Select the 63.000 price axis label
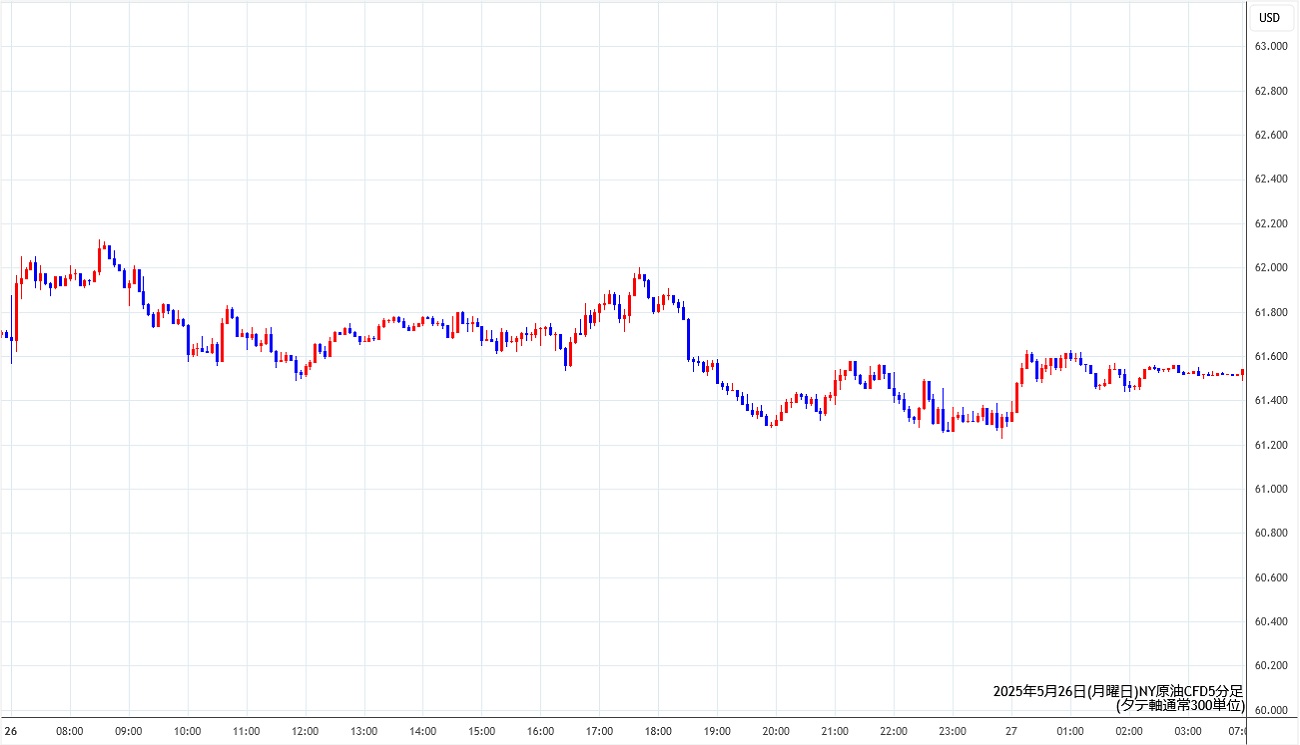The image size is (1300, 745). click(1271, 47)
